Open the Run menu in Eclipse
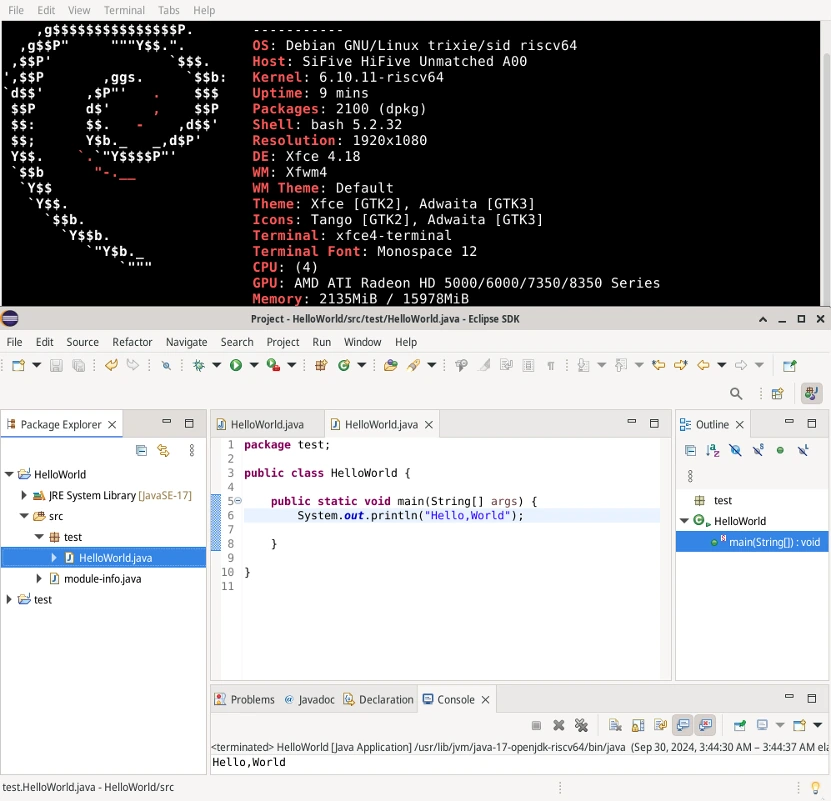Image resolution: width=832 pixels, height=802 pixels. 322,342
